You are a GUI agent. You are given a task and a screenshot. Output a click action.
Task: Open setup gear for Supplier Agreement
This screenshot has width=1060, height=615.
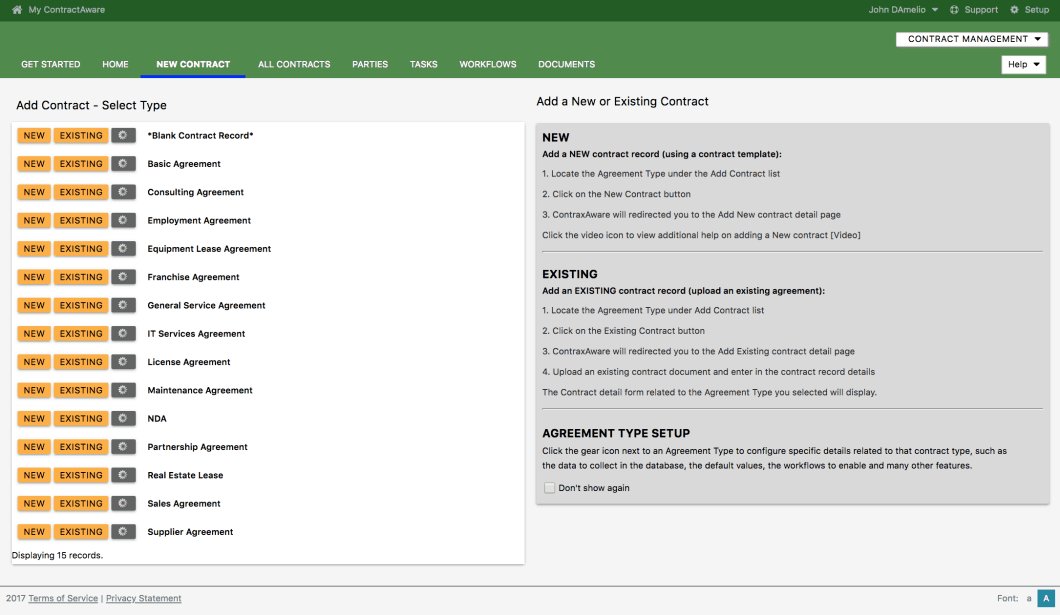point(123,532)
